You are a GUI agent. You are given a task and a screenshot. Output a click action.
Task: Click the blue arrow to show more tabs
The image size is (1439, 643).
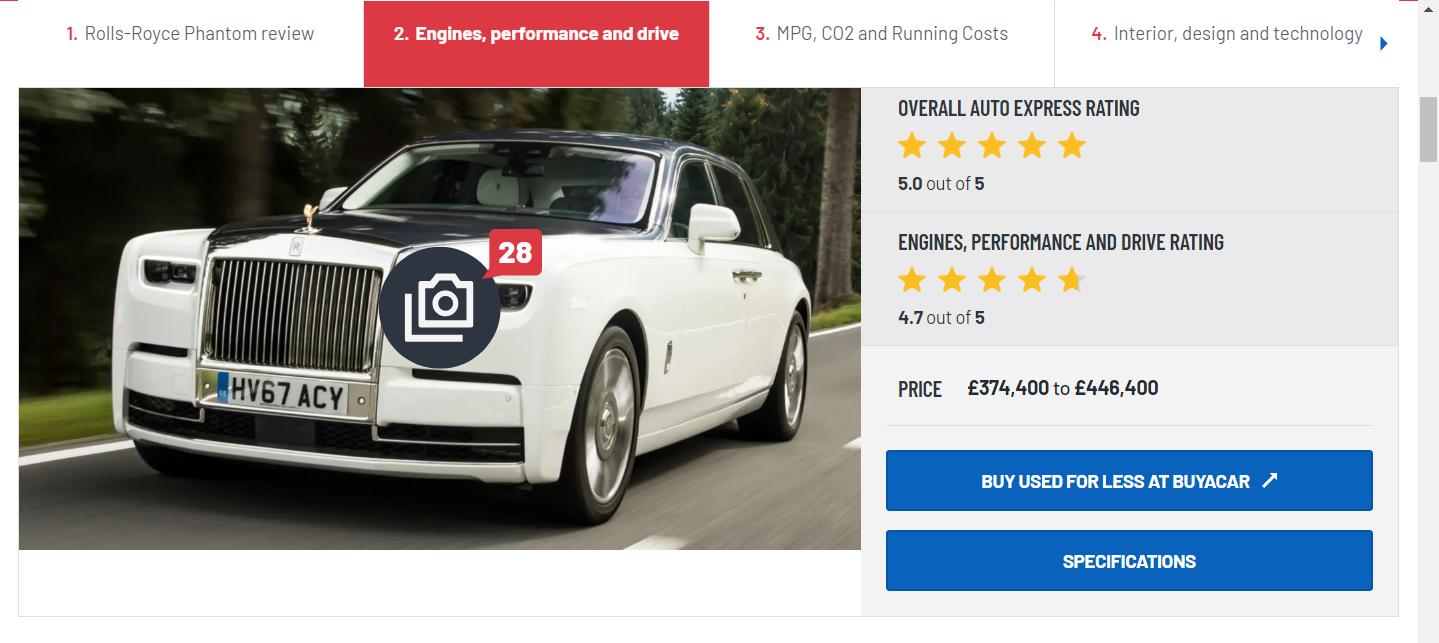click(1384, 43)
